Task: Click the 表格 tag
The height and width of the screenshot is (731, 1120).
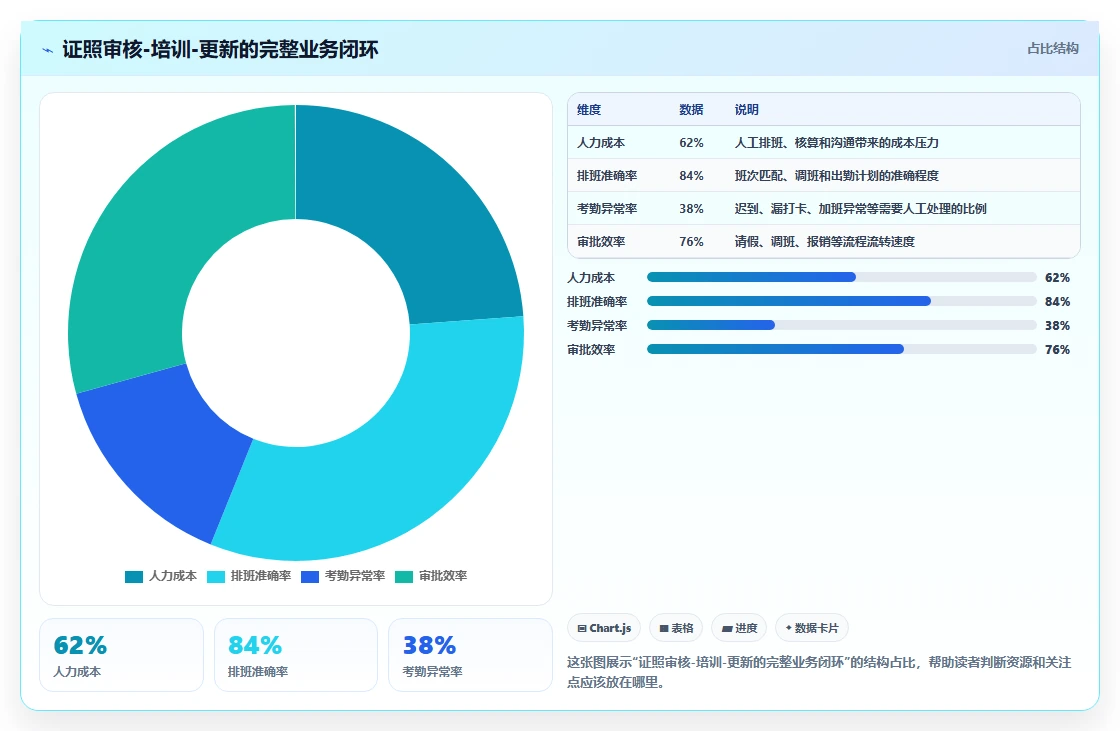Action: click(x=676, y=628)
